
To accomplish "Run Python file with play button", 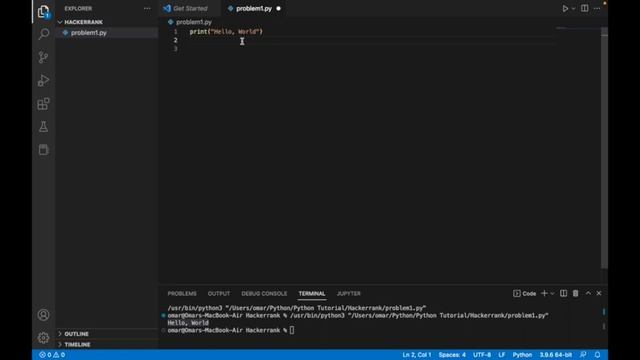I will [x=565, y=8].
